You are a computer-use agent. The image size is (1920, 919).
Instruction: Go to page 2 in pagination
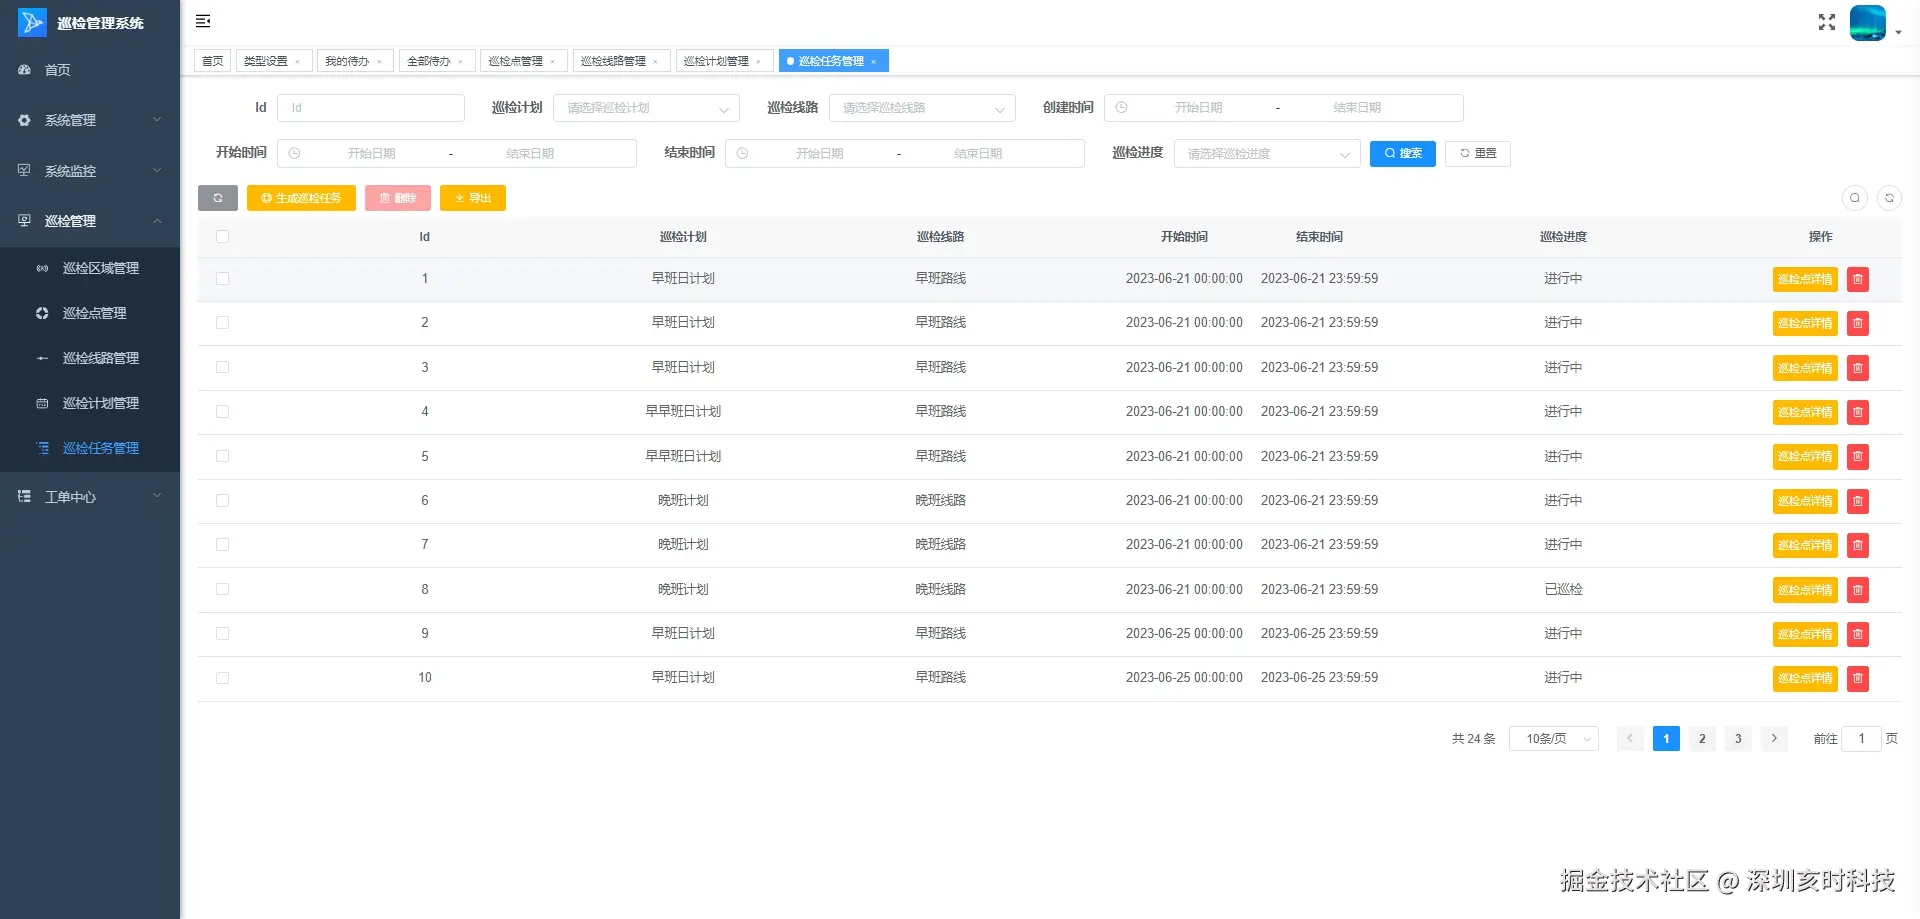click(1702, 739)
